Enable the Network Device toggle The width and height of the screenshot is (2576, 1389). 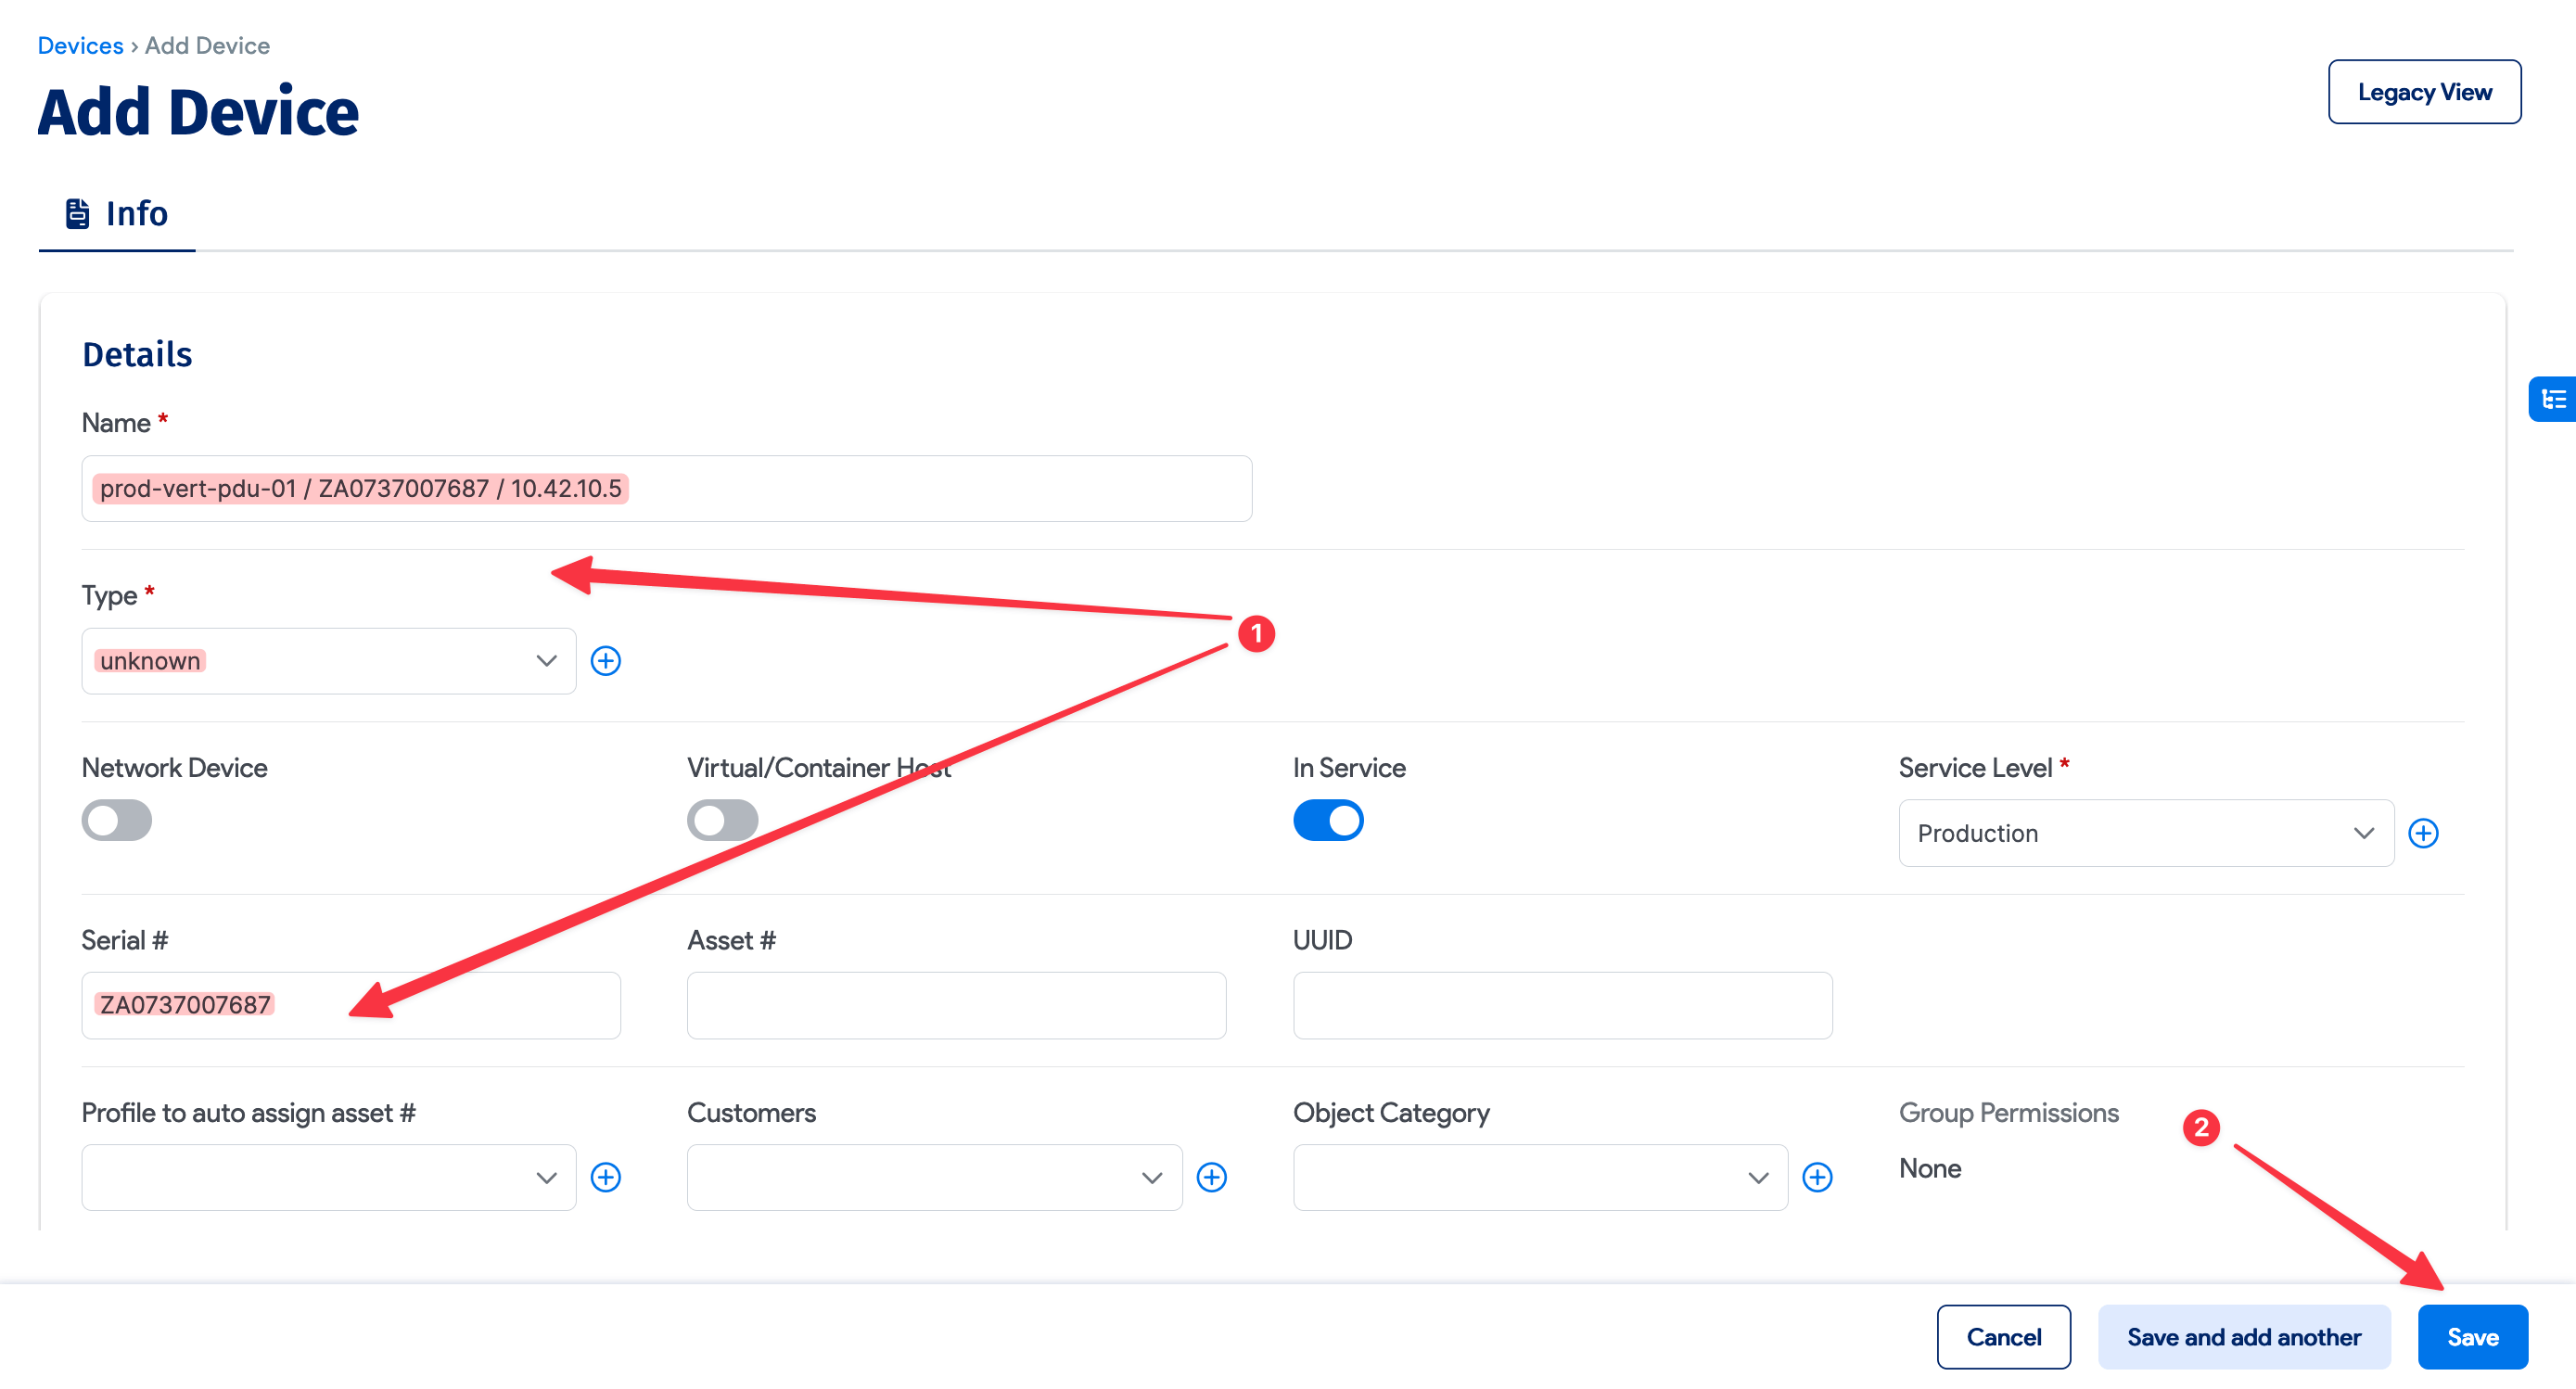116,820
